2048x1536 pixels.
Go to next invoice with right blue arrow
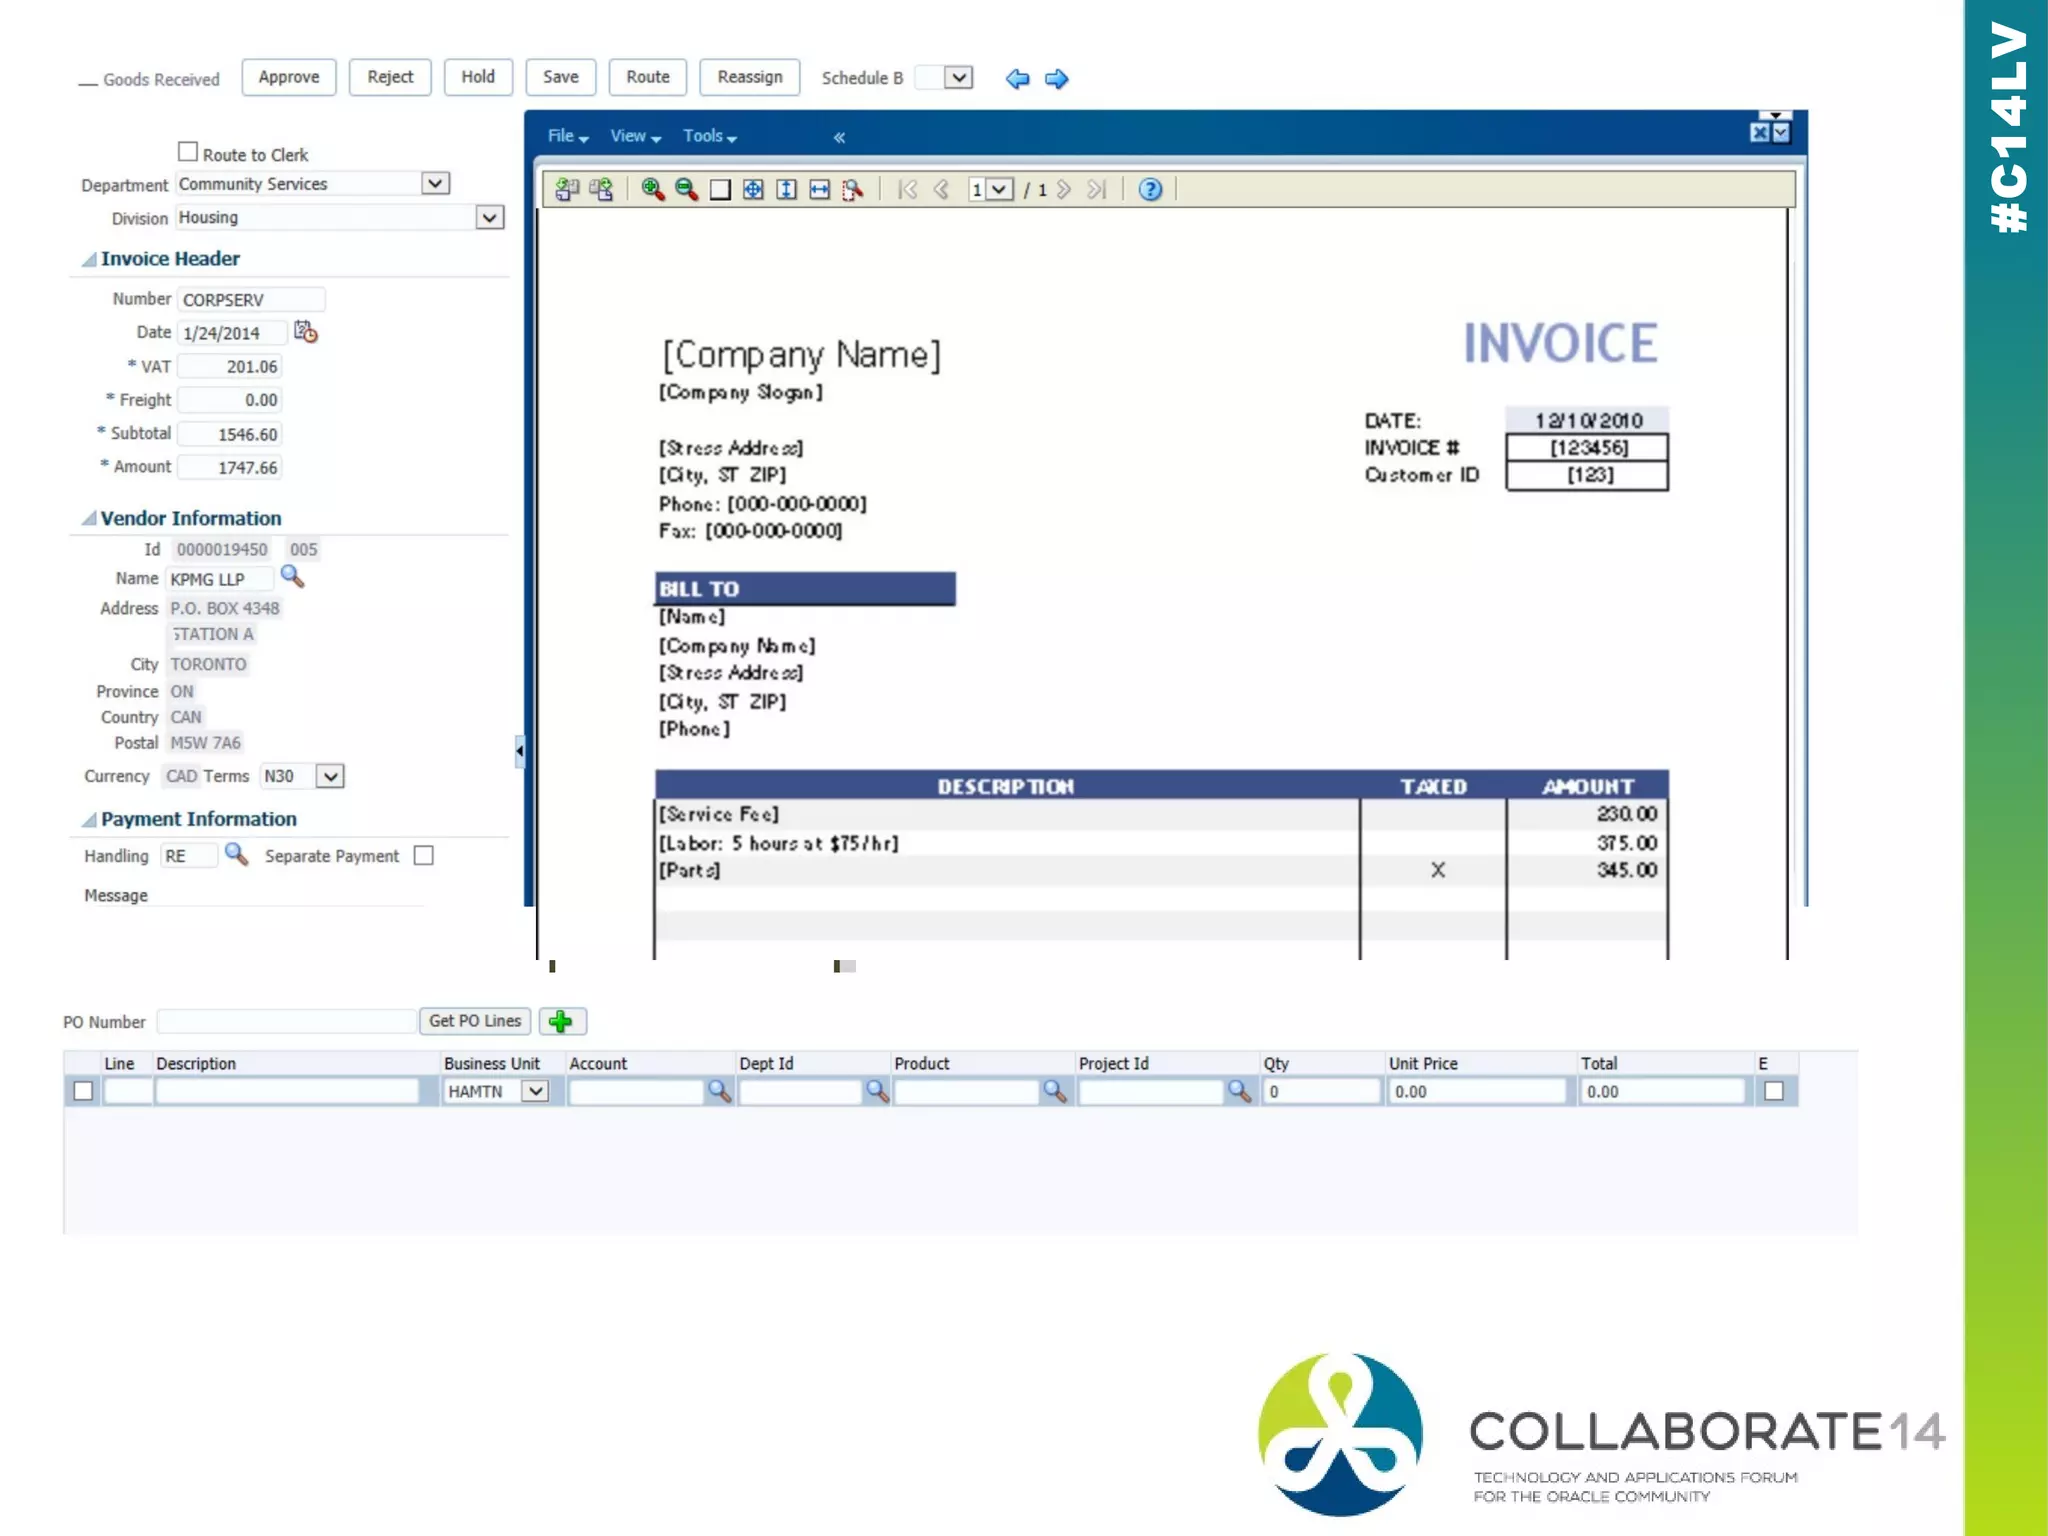[1057, 78]
